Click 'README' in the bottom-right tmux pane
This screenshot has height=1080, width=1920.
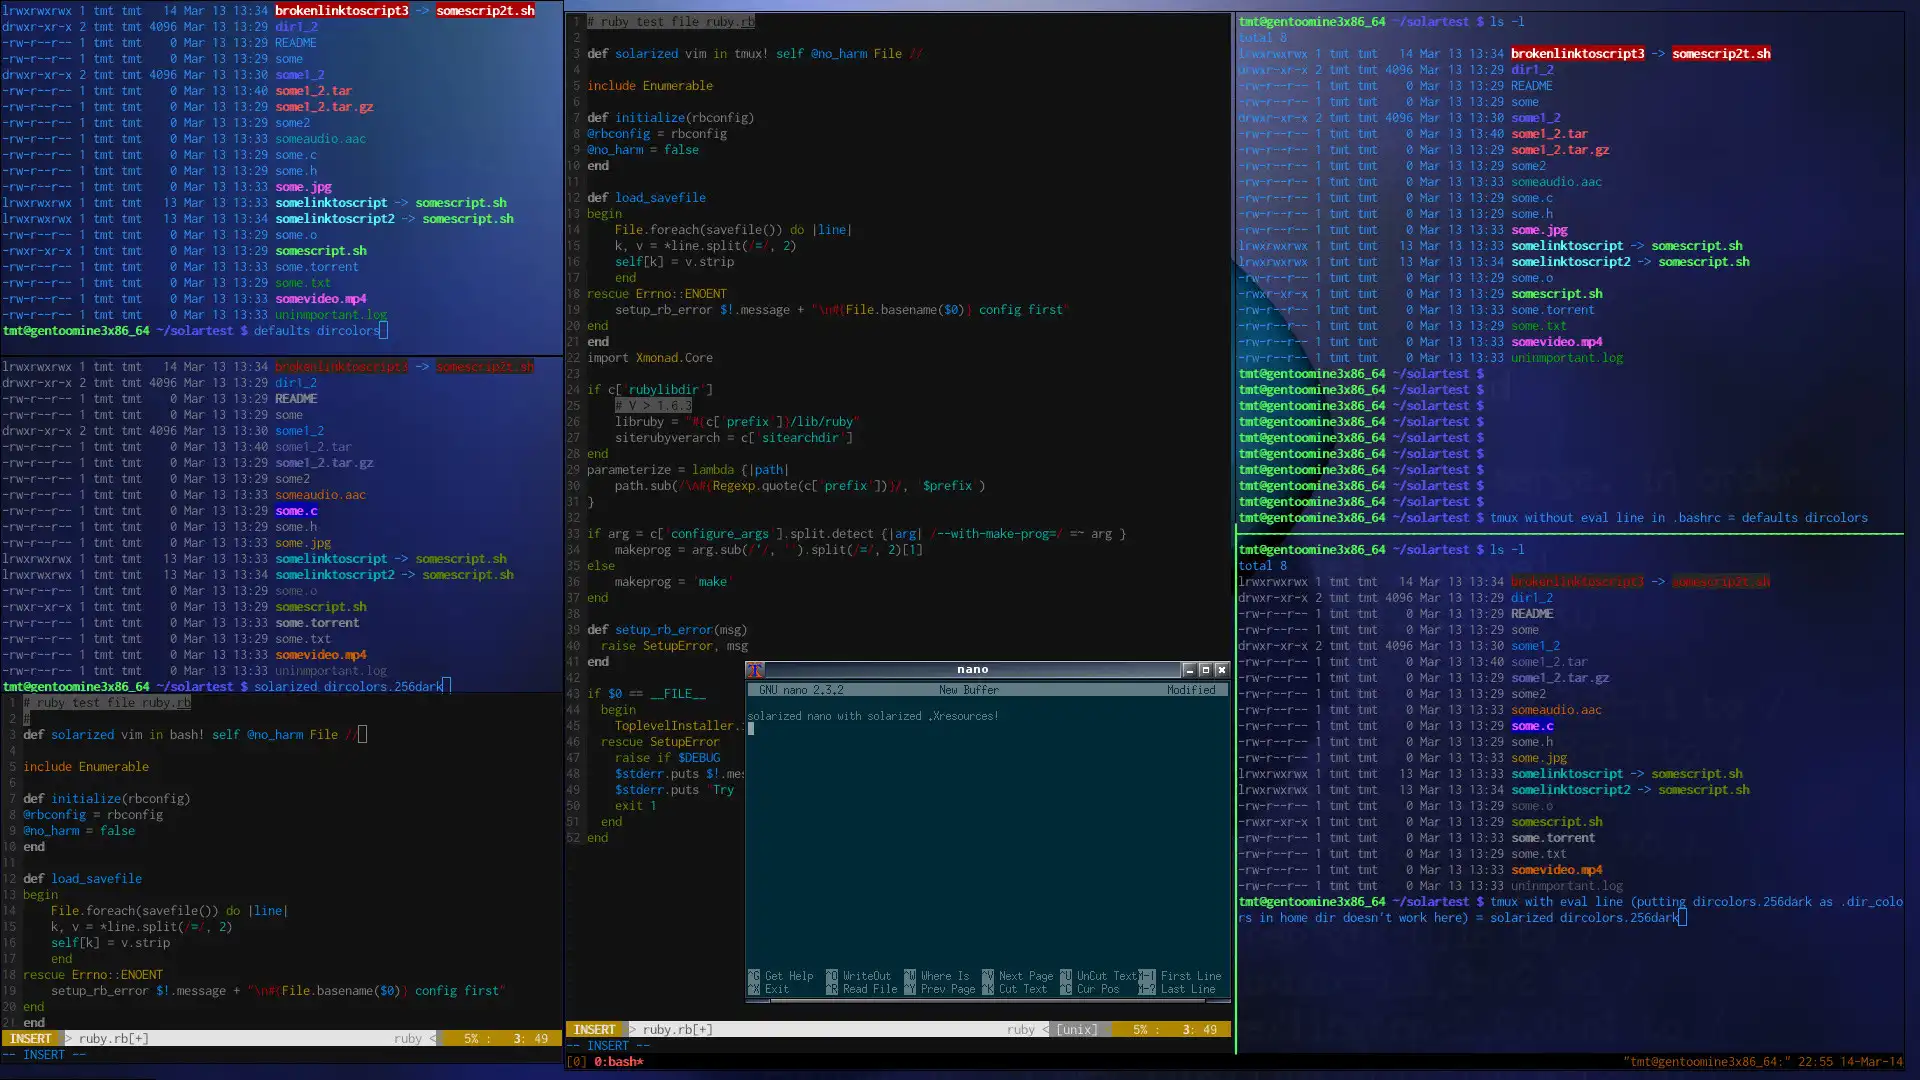(x=1532, y=614)
